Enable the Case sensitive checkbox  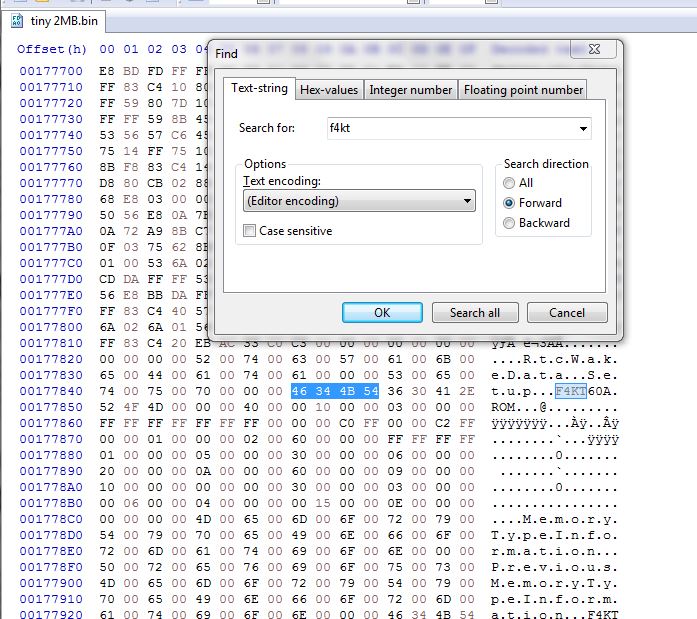tap(249, 231)
